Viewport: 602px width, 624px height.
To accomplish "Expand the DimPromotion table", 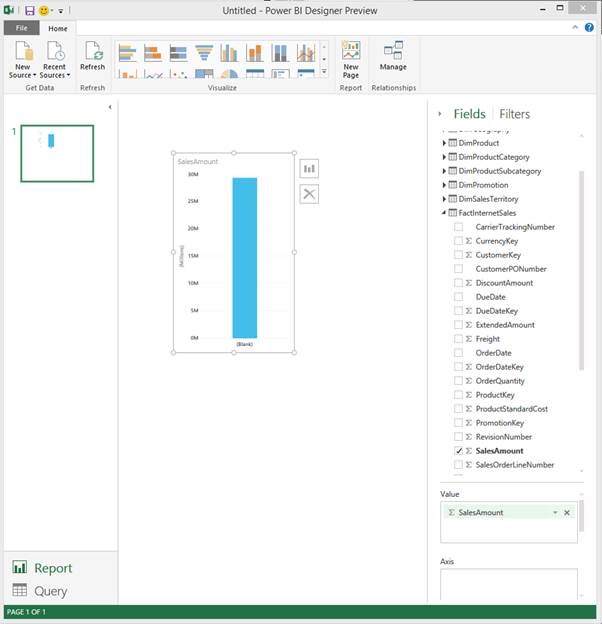I will tap(444, 185).
